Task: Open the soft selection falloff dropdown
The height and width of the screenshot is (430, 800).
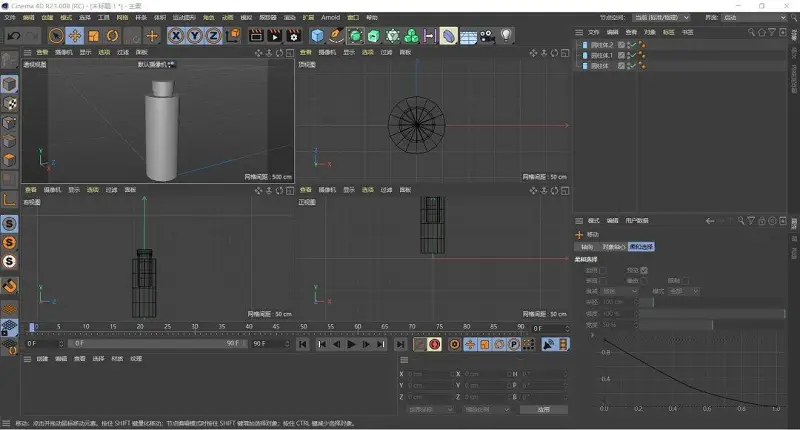Action: click(x=619, y=291)
